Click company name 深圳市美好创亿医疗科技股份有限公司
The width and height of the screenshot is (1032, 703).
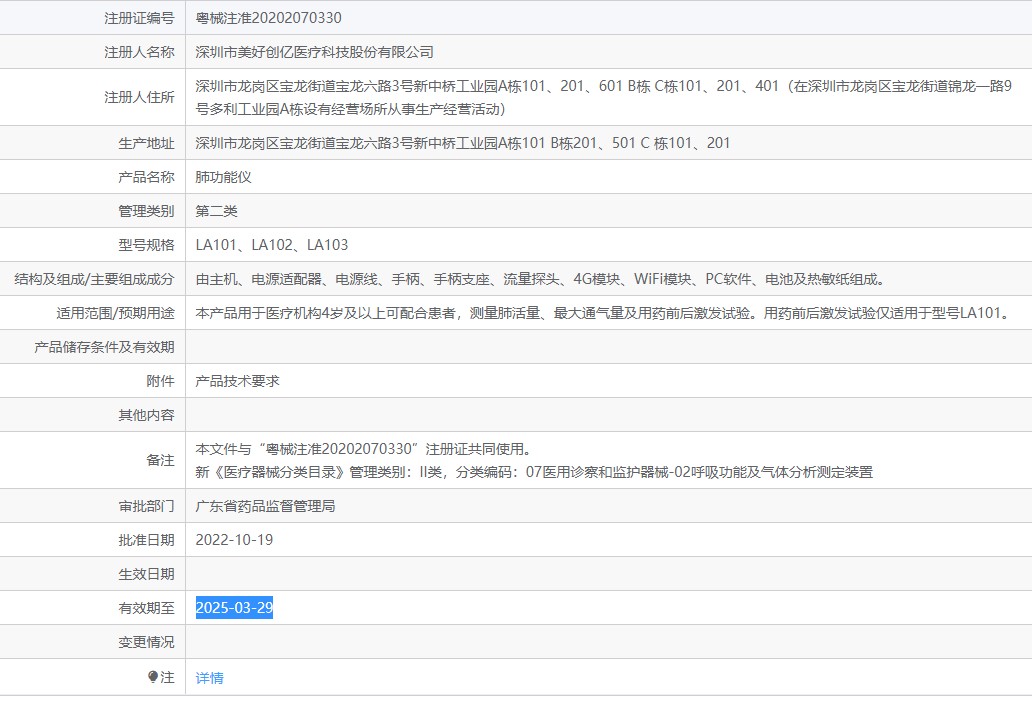pos(315,52)
